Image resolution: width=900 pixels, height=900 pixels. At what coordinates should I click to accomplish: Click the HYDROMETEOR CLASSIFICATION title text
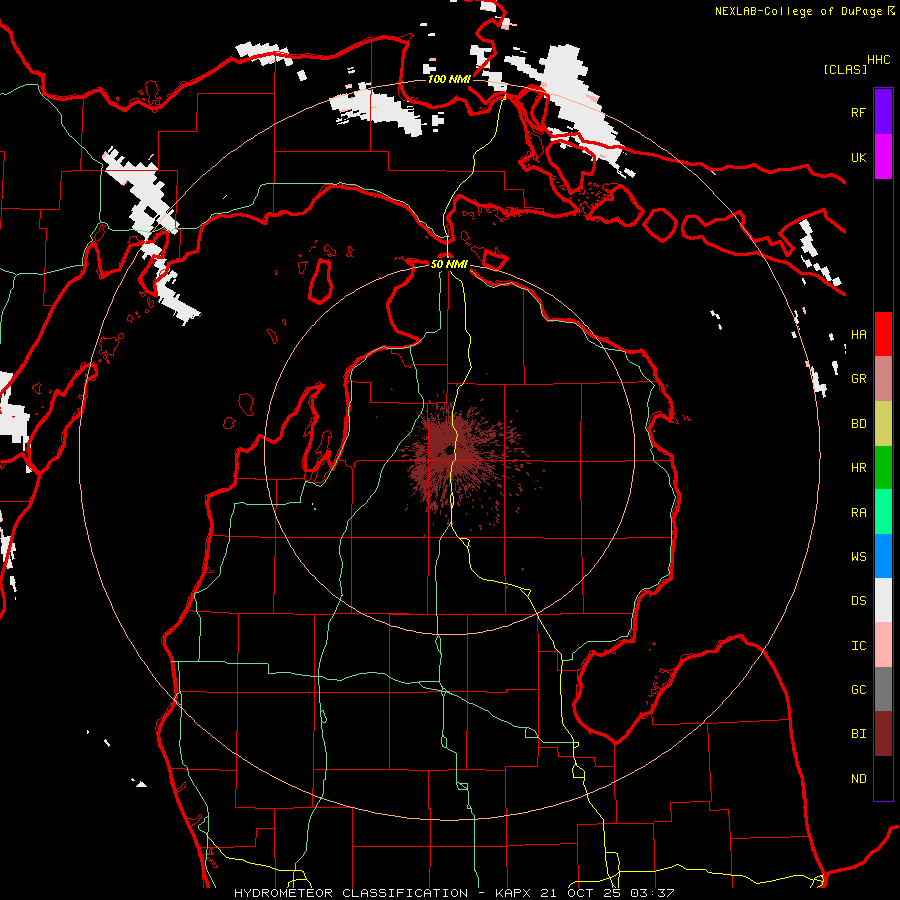coord(351,893)
